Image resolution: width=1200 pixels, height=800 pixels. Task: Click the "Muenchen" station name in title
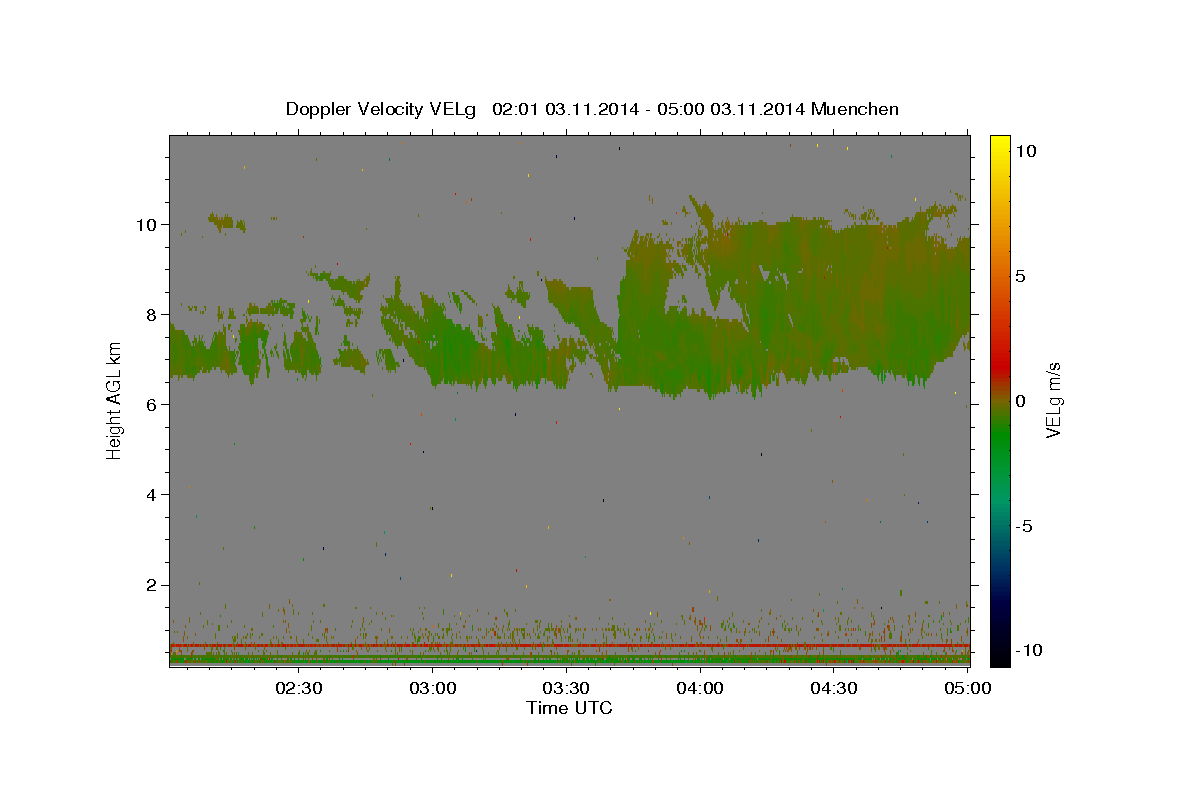point(855,109)
